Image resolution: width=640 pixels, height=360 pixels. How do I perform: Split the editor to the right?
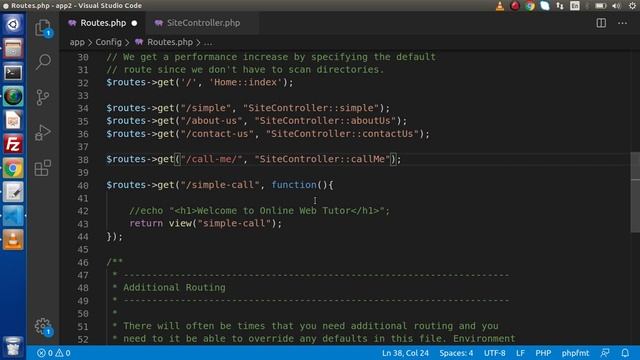pos(601,23)
